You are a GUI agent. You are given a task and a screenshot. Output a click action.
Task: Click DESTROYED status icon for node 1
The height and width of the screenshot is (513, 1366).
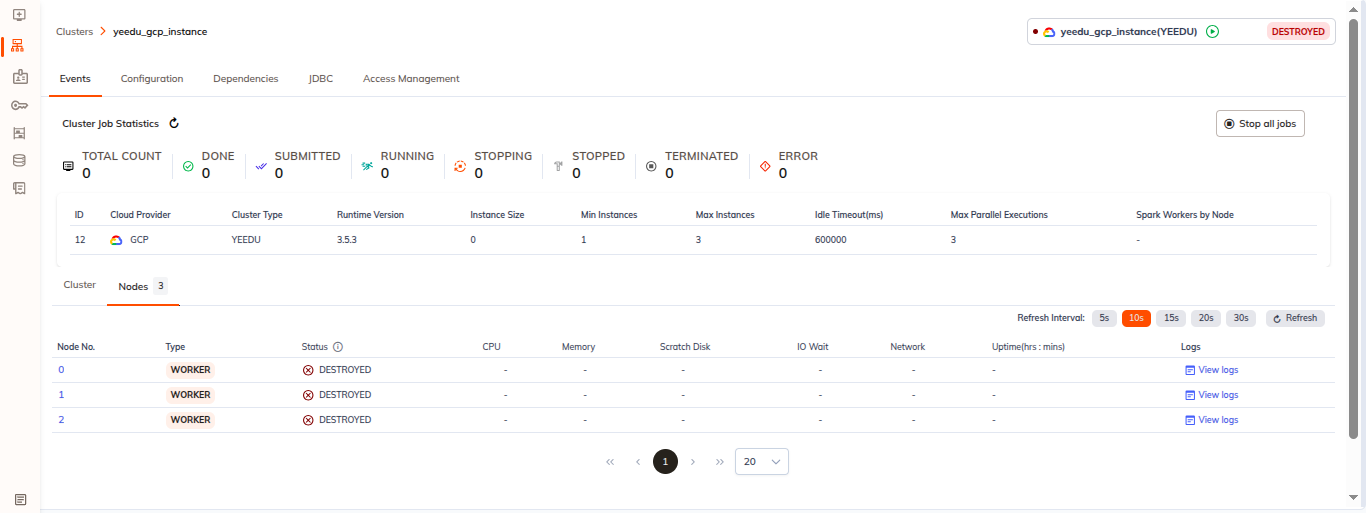308,395
